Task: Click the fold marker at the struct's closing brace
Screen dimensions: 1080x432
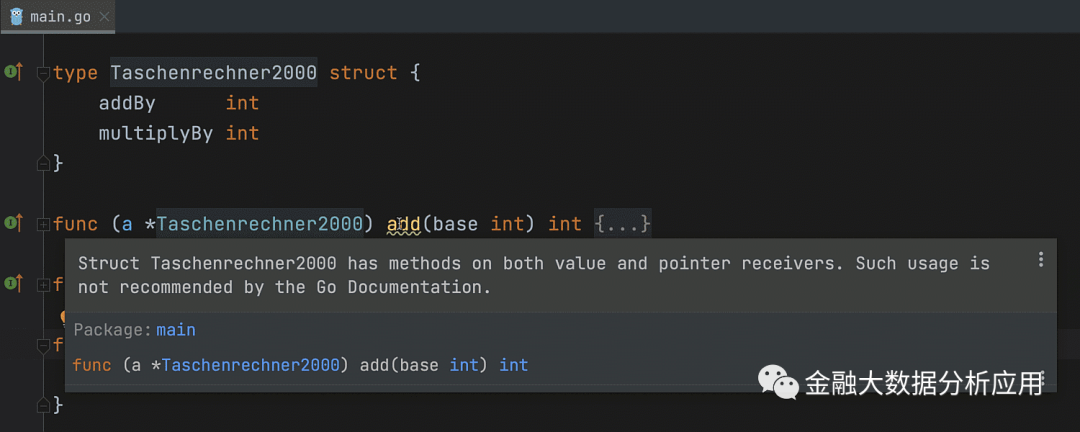Action: 43,163
